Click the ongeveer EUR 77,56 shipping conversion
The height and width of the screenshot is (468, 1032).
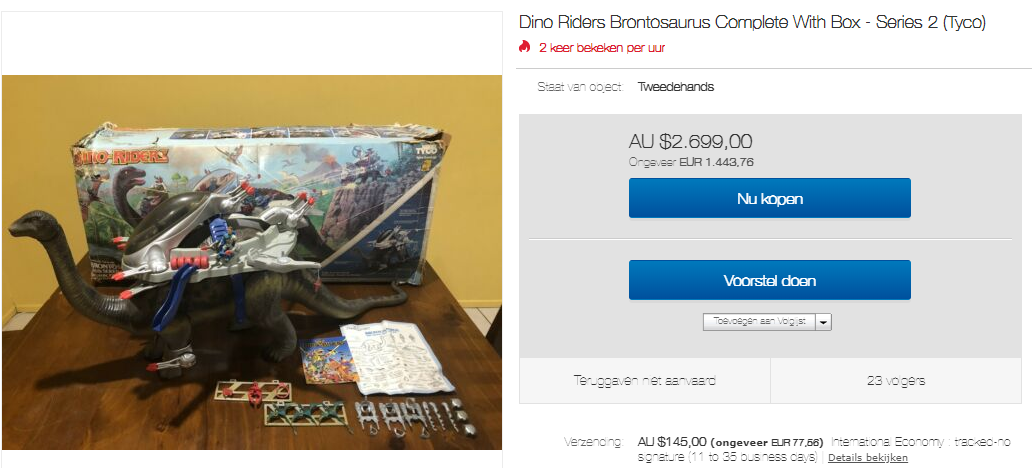point(767,442)
